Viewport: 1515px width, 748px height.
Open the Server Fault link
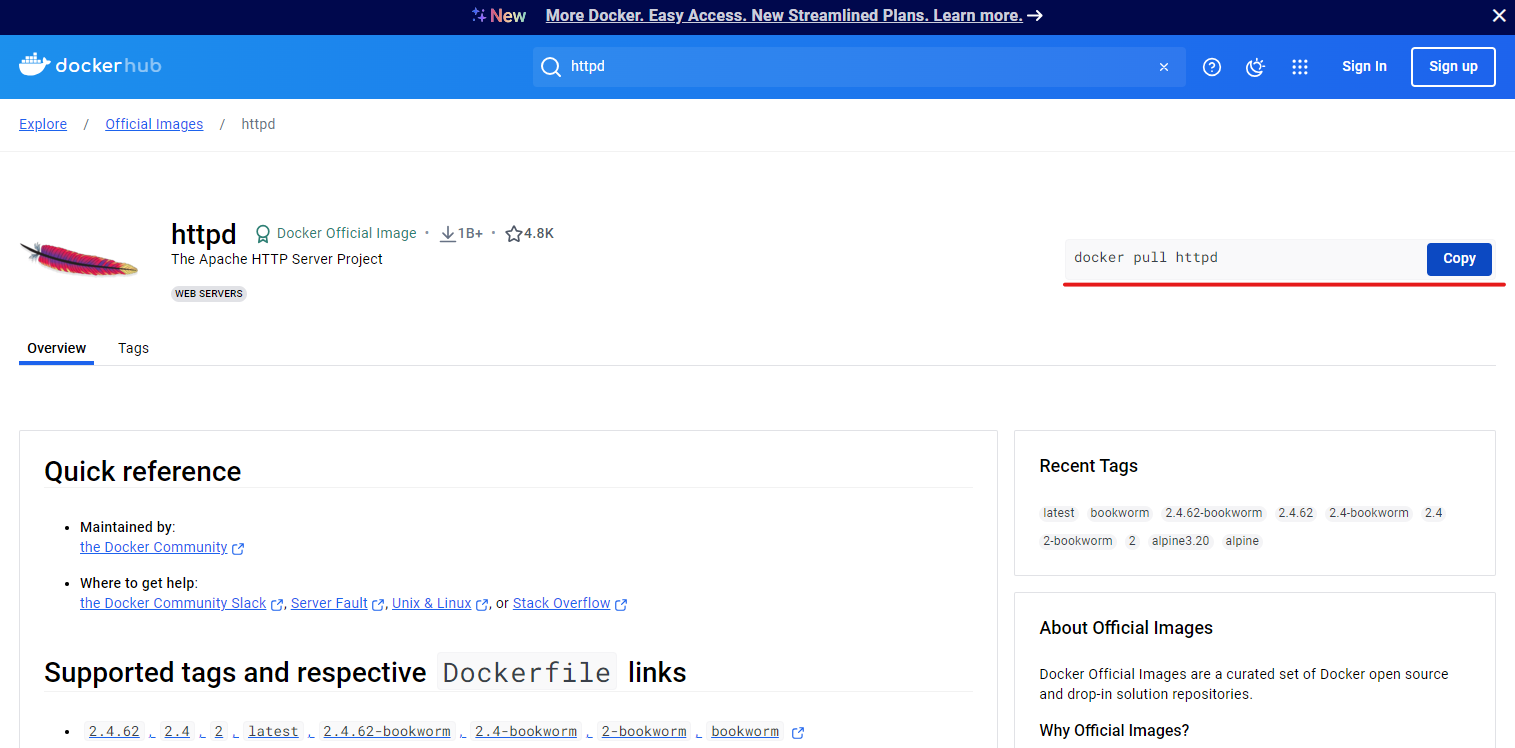click(x=329, y=603)
